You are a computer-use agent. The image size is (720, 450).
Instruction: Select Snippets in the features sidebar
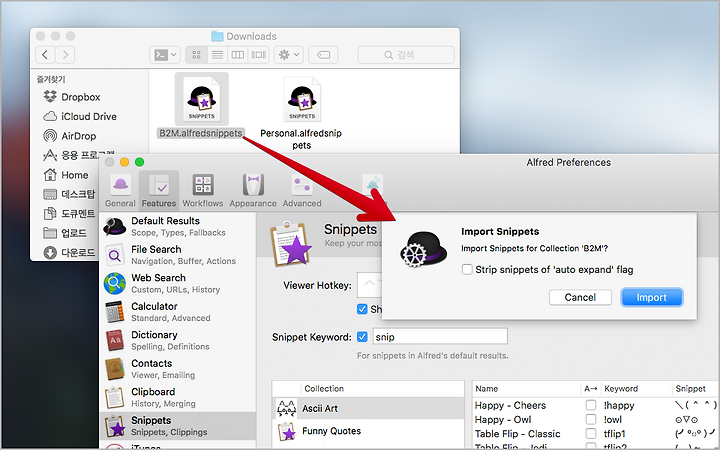pyautogui.click(x=177, y=426)
